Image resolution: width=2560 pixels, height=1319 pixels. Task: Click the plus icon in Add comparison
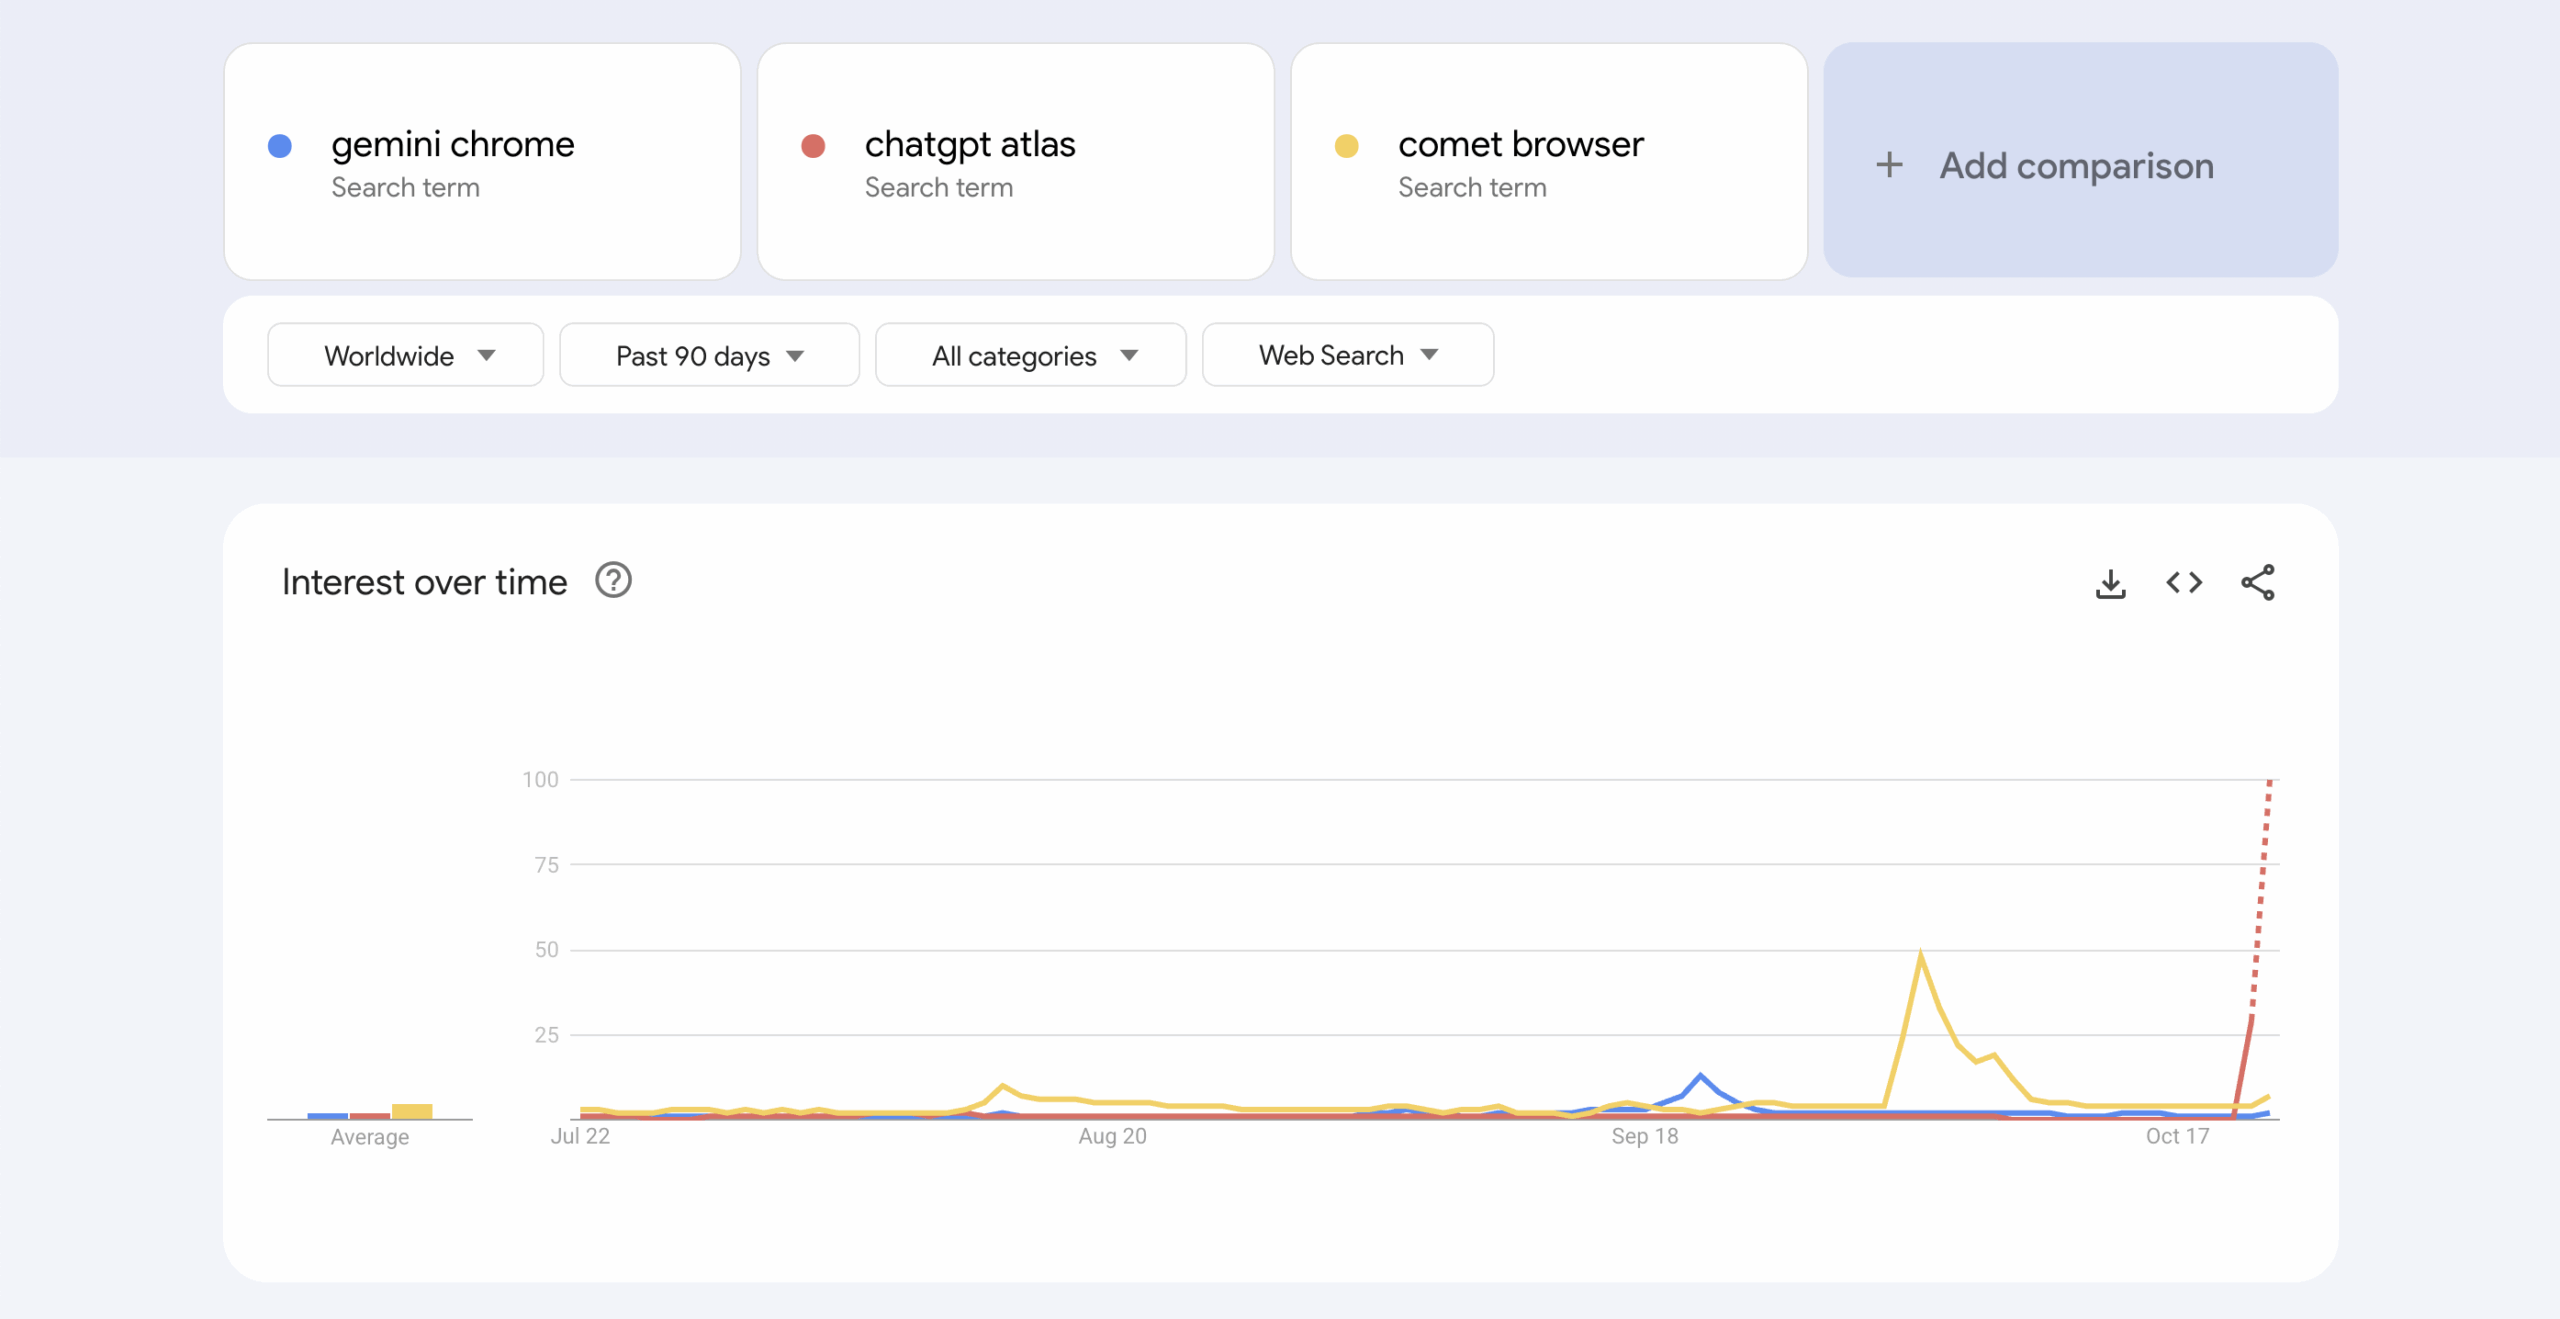(1889, 165)
